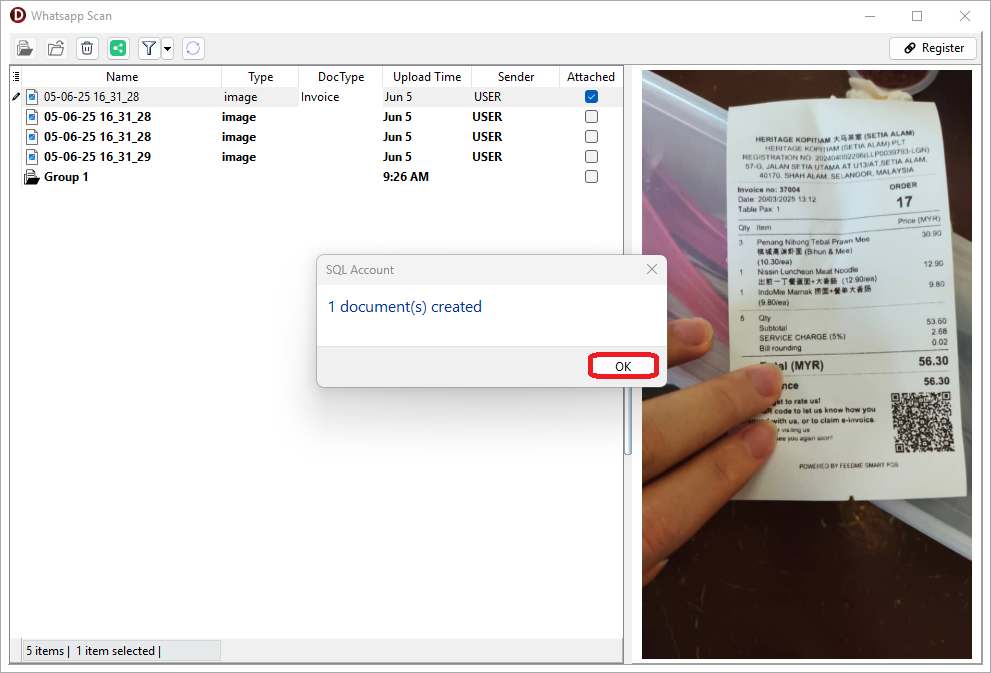Click the image file icon of Invoice row
This screenshot has height=673, width=991.
click(32, 97)
